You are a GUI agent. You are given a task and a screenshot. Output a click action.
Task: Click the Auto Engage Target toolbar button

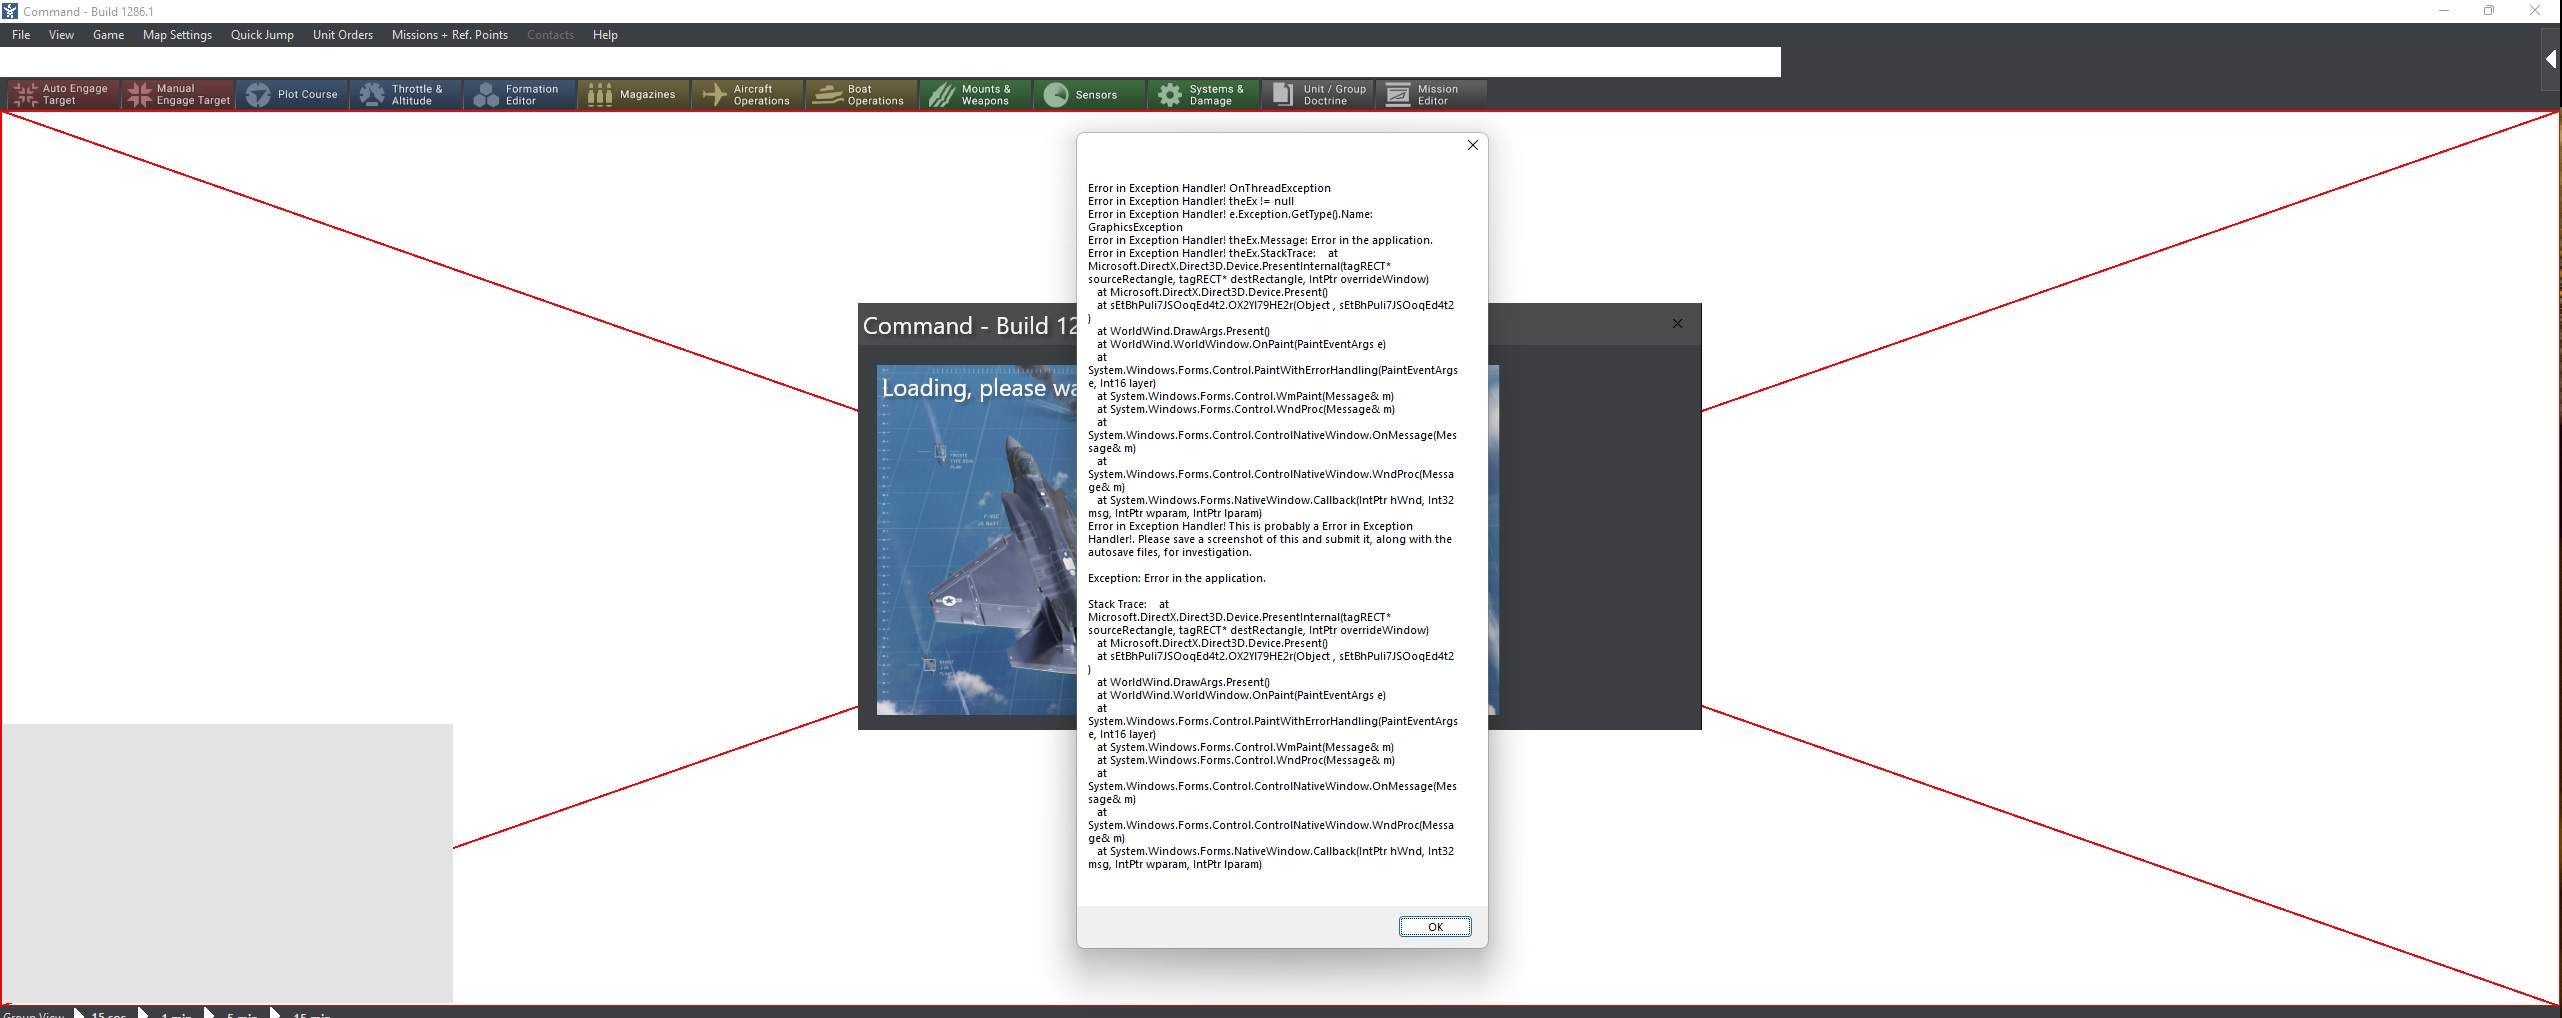pos(64,95)
